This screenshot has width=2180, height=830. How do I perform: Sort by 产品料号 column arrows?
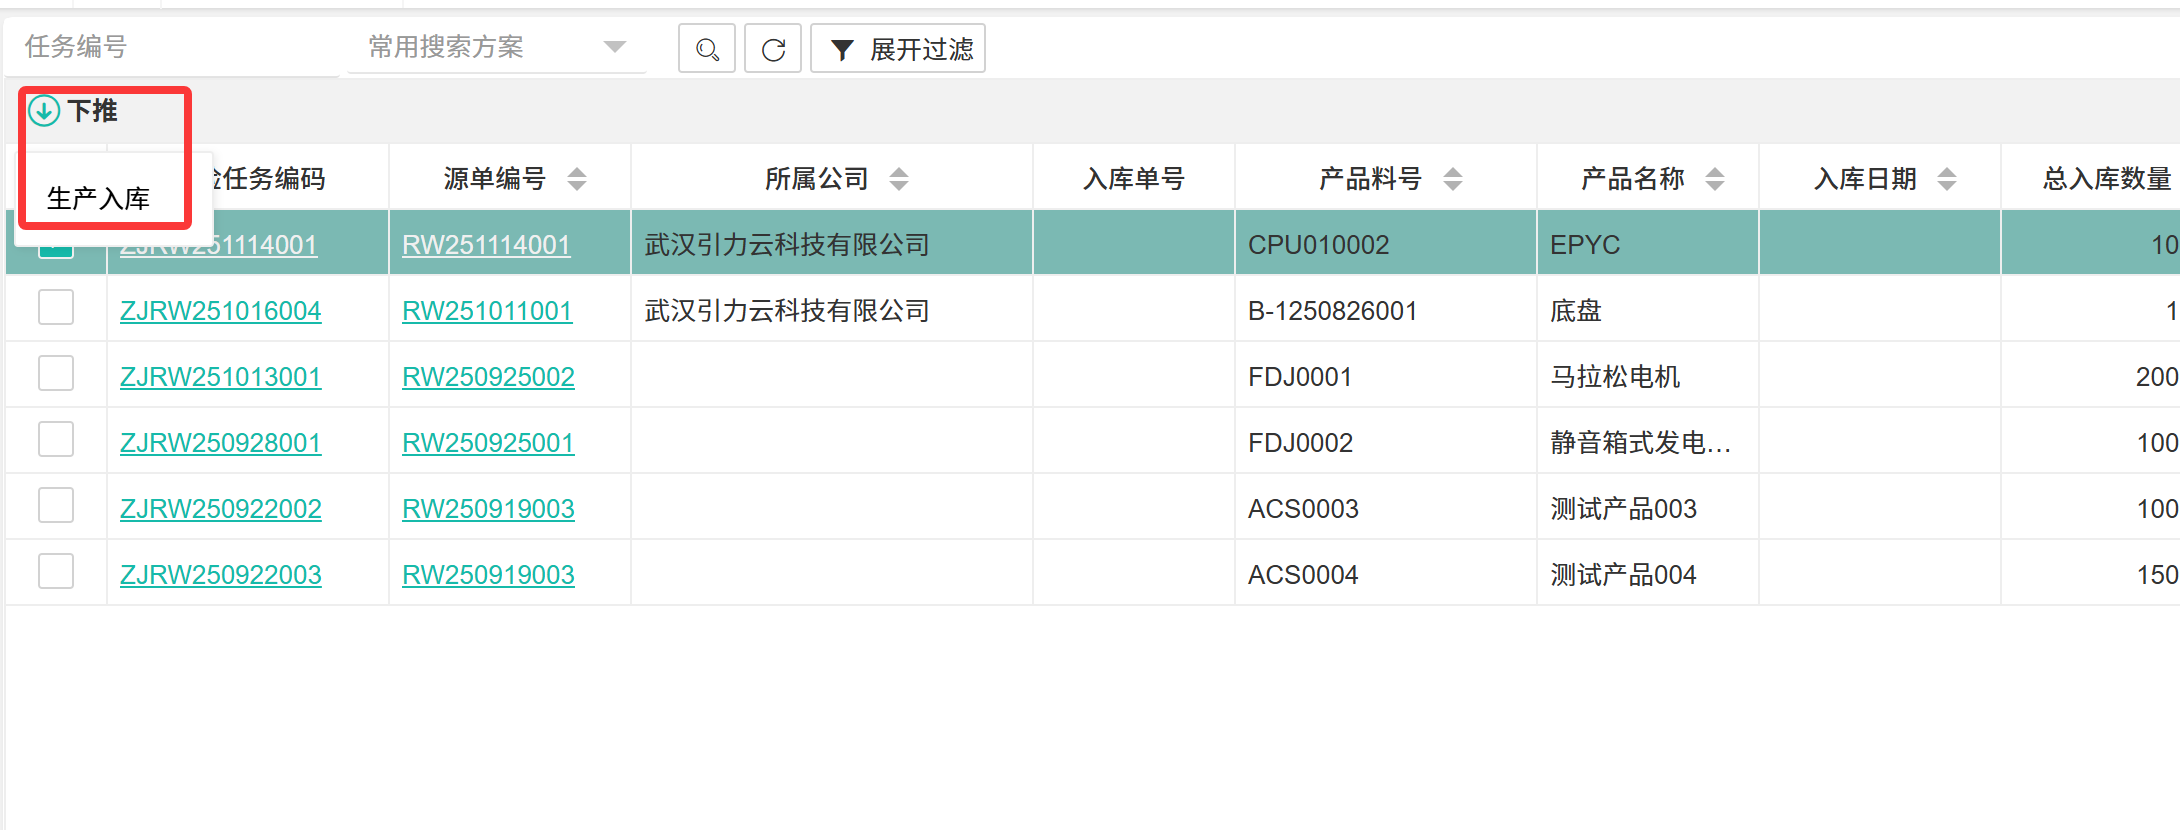click(x=1453, y=179)
